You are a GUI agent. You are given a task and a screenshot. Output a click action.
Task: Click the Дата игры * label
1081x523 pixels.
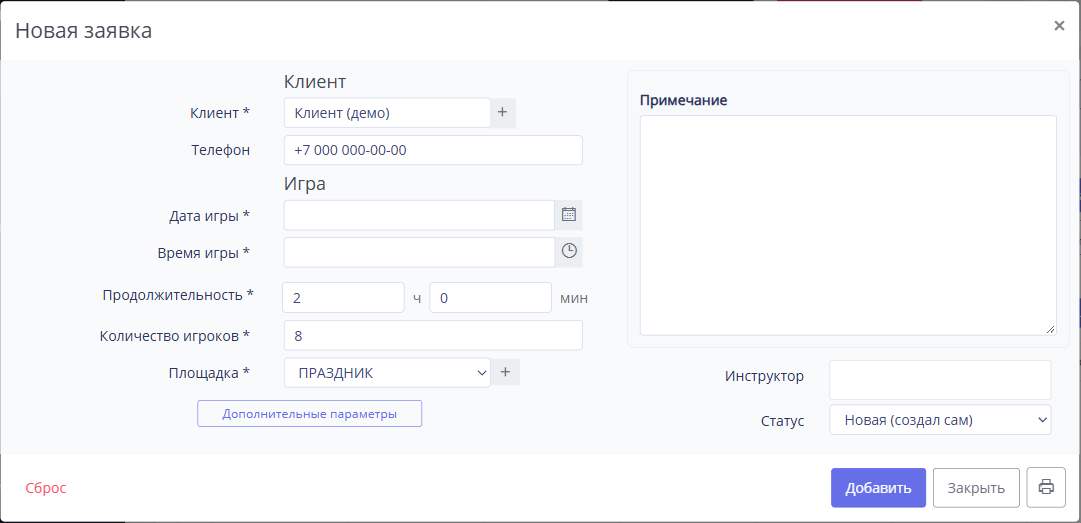pos(210,216)
